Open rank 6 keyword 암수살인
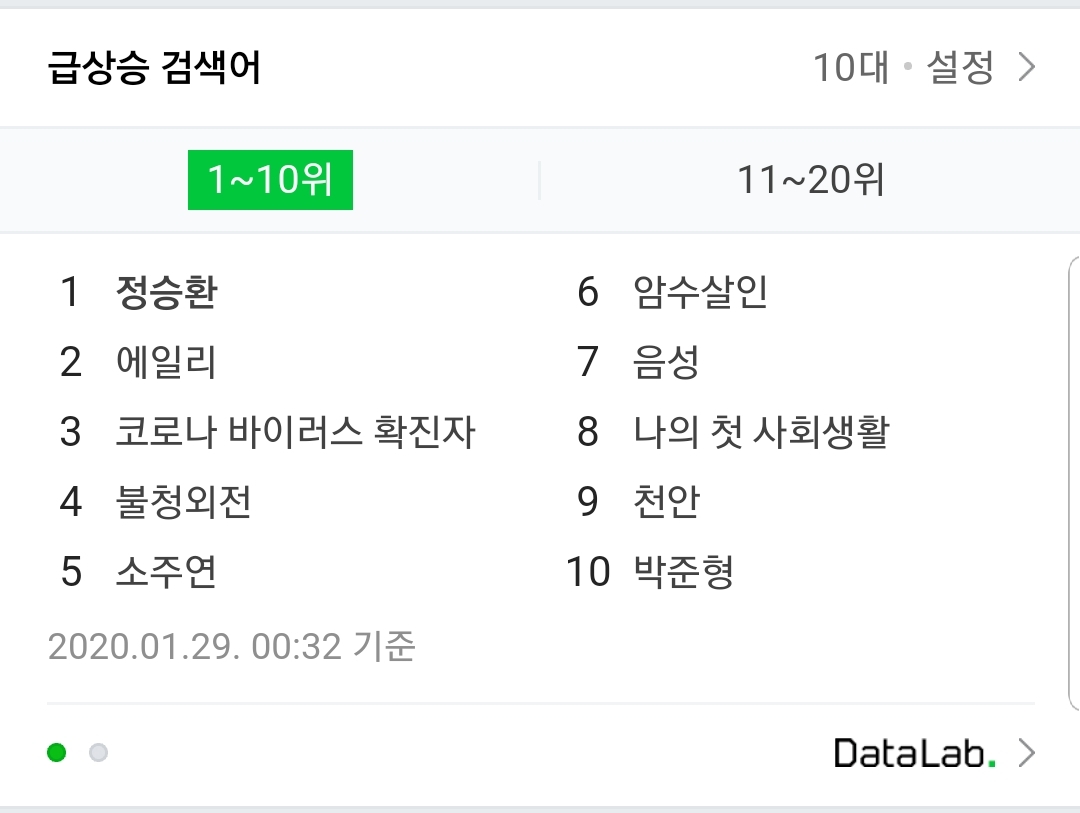 click(x=700, y=292)
